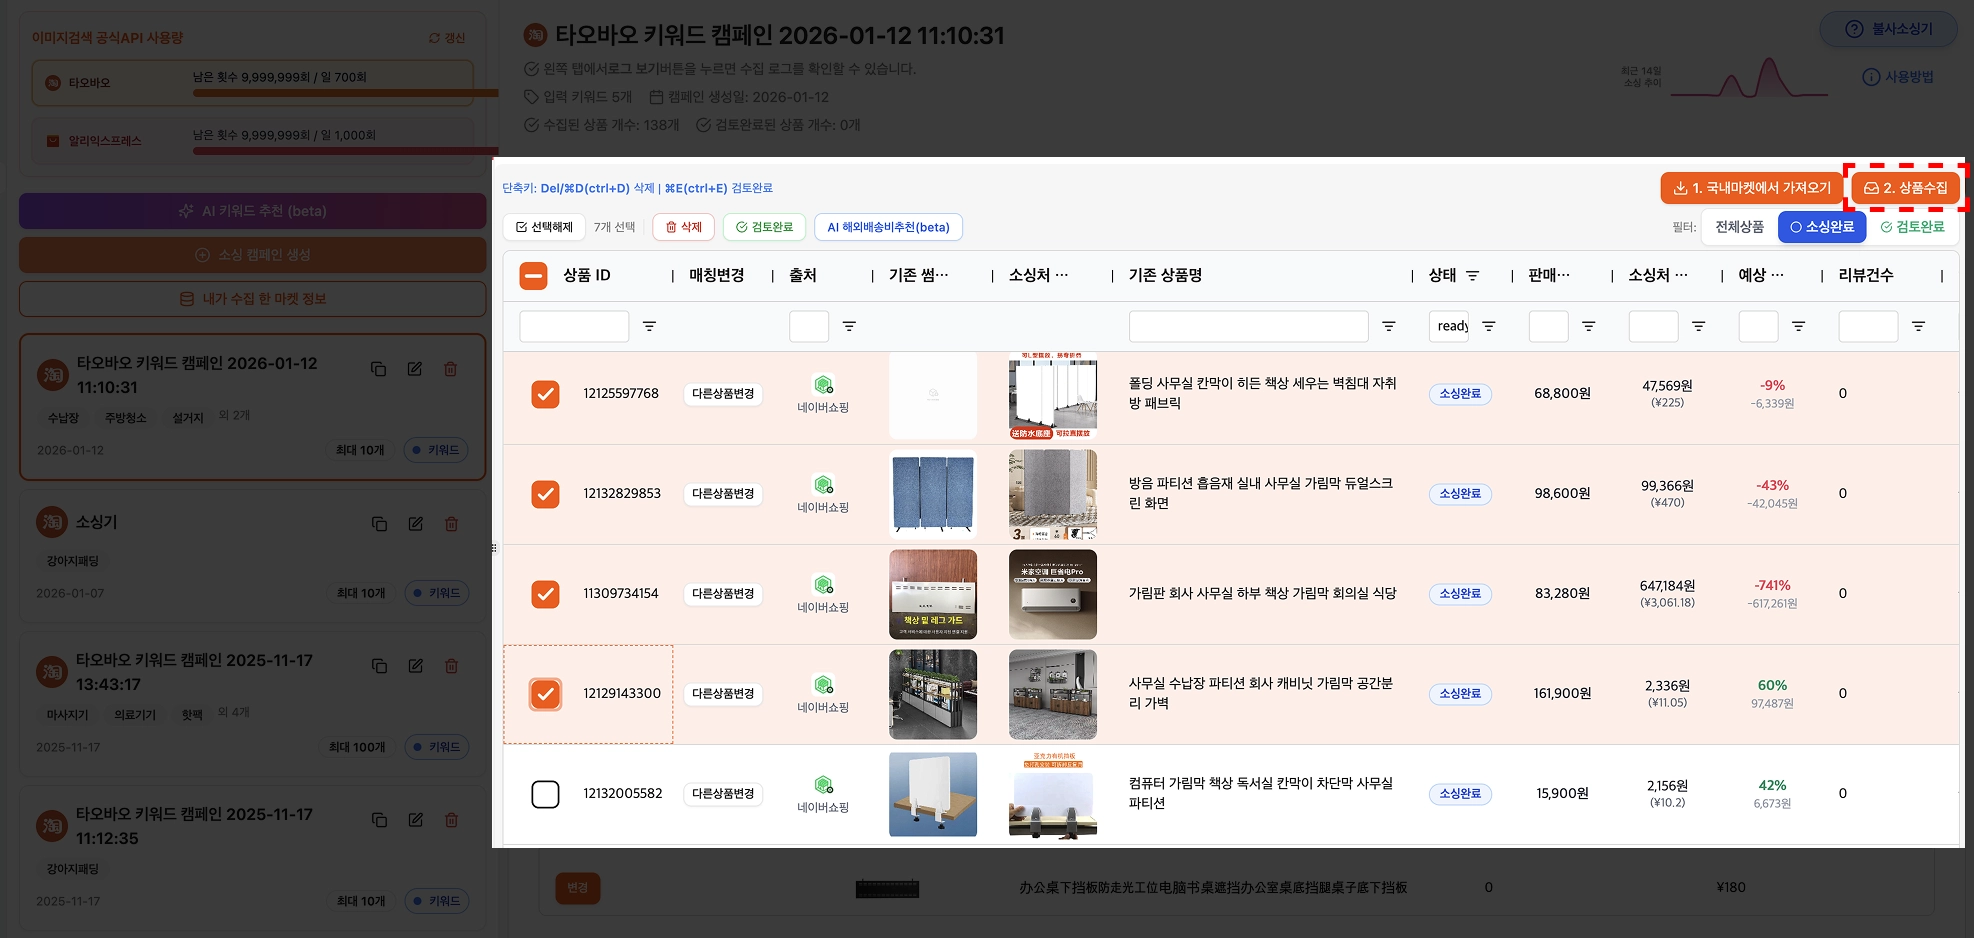Click 네이버쇼핑 source icon for 11309734154
The width and height of the screenshot is (1974, 938).
pyautogui.click(x=823, y=585)
